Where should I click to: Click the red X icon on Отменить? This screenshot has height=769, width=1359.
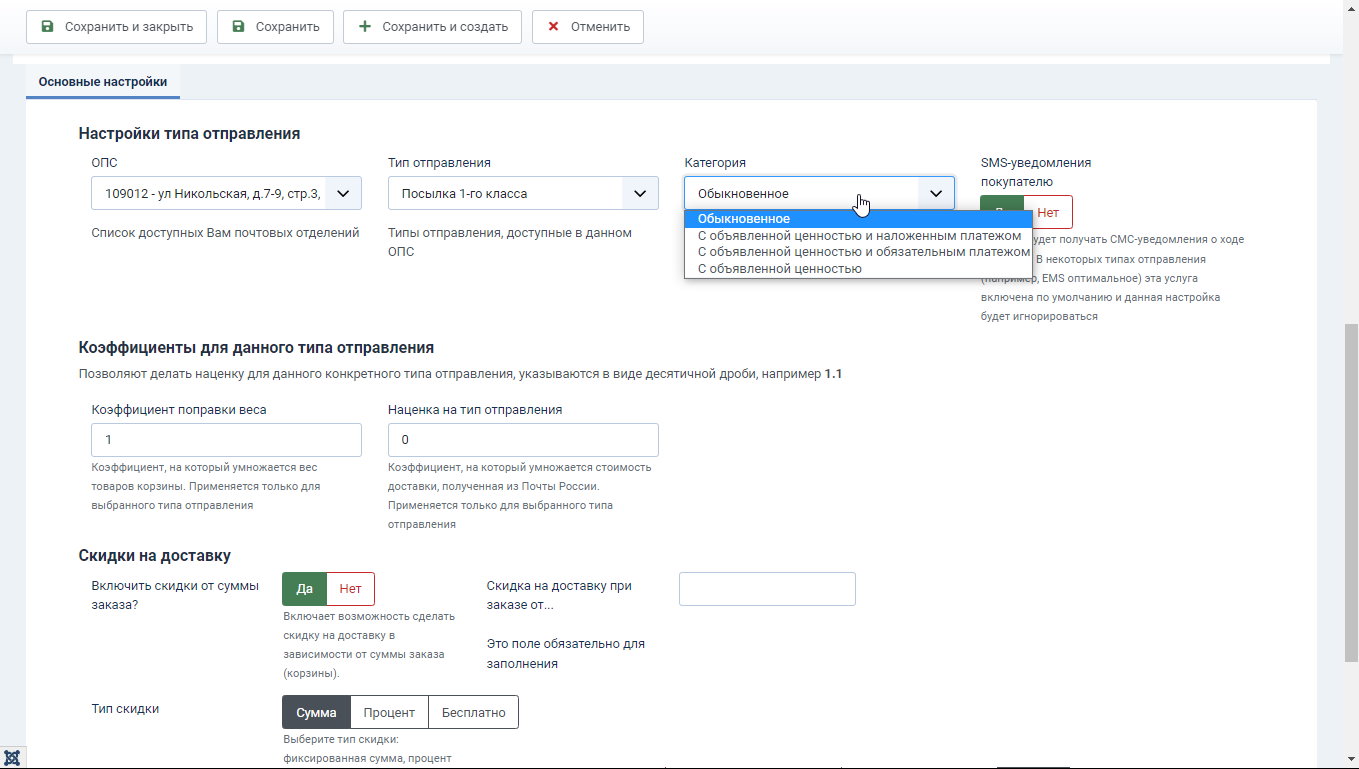point(553,27)
